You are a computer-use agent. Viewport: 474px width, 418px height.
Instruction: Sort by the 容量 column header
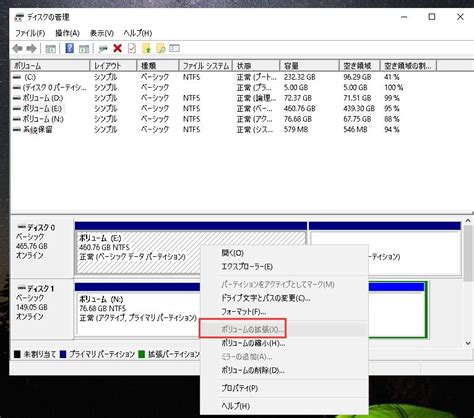(x=310, y=66)
